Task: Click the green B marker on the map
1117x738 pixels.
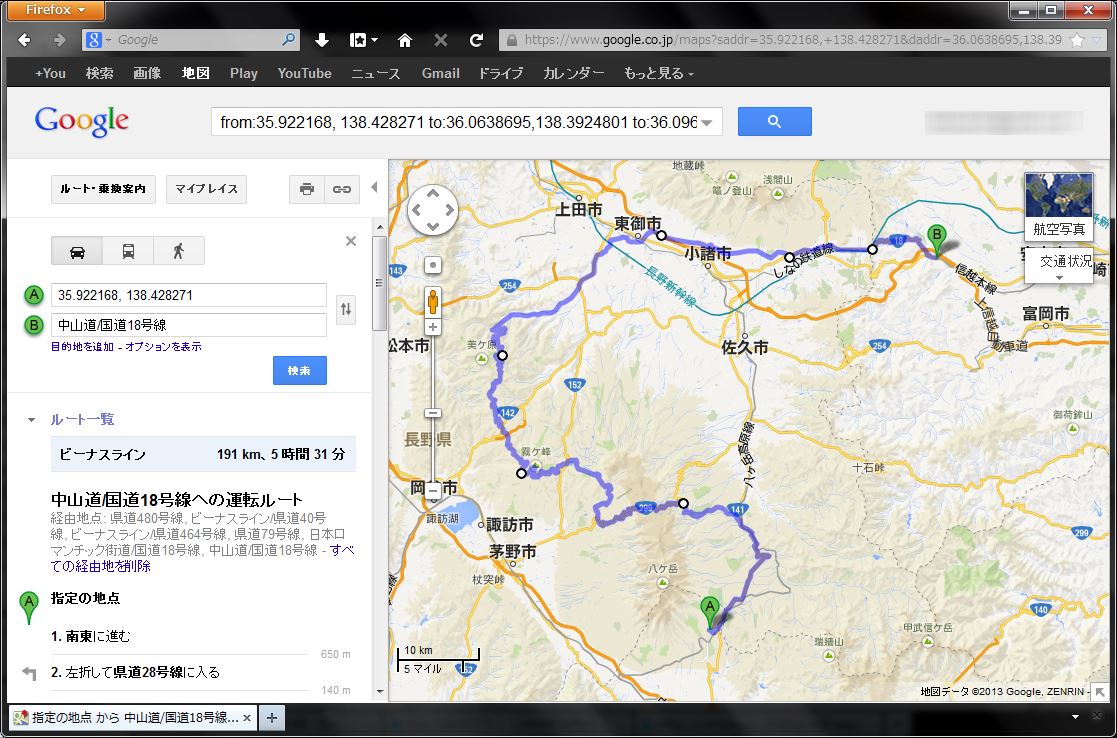Action: click(x=937, y=240)
